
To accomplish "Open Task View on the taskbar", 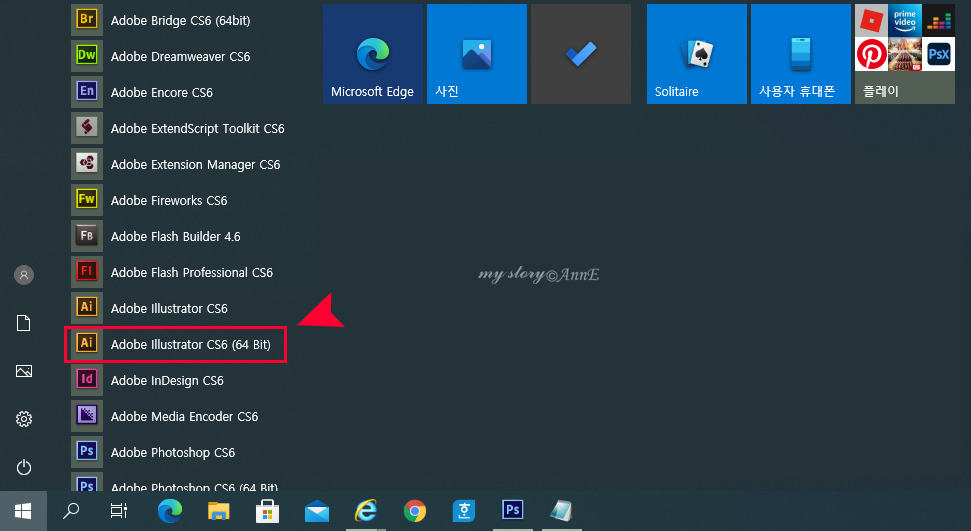I will point(119,511).
